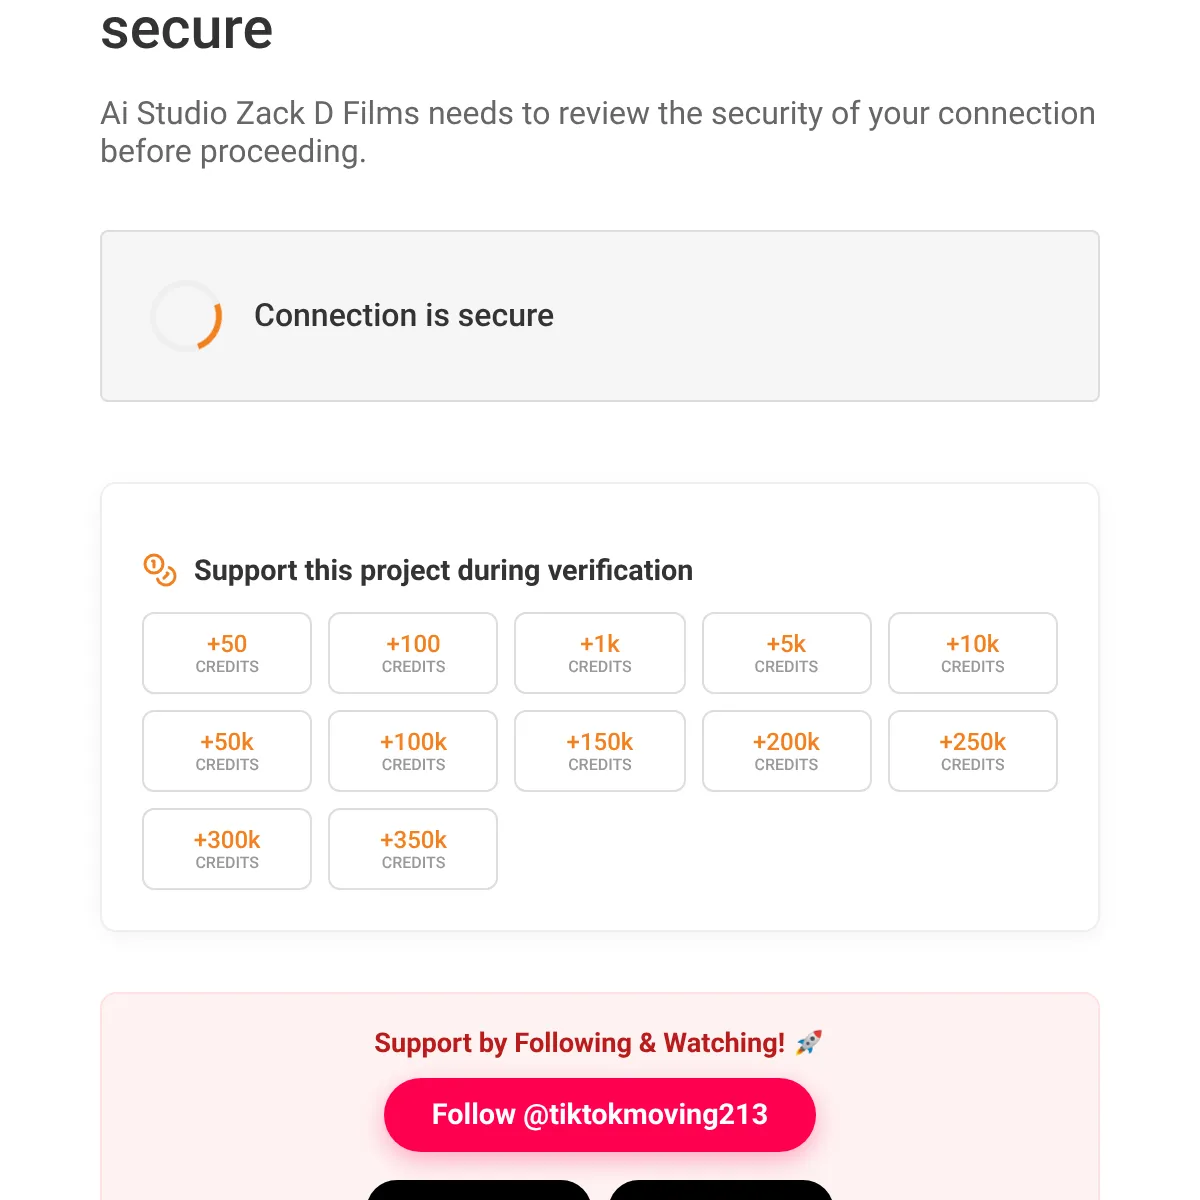The image size is (1200, 1200).
Task: Pick the +50k CREDITS tile
Action: [x=227, y=751]
